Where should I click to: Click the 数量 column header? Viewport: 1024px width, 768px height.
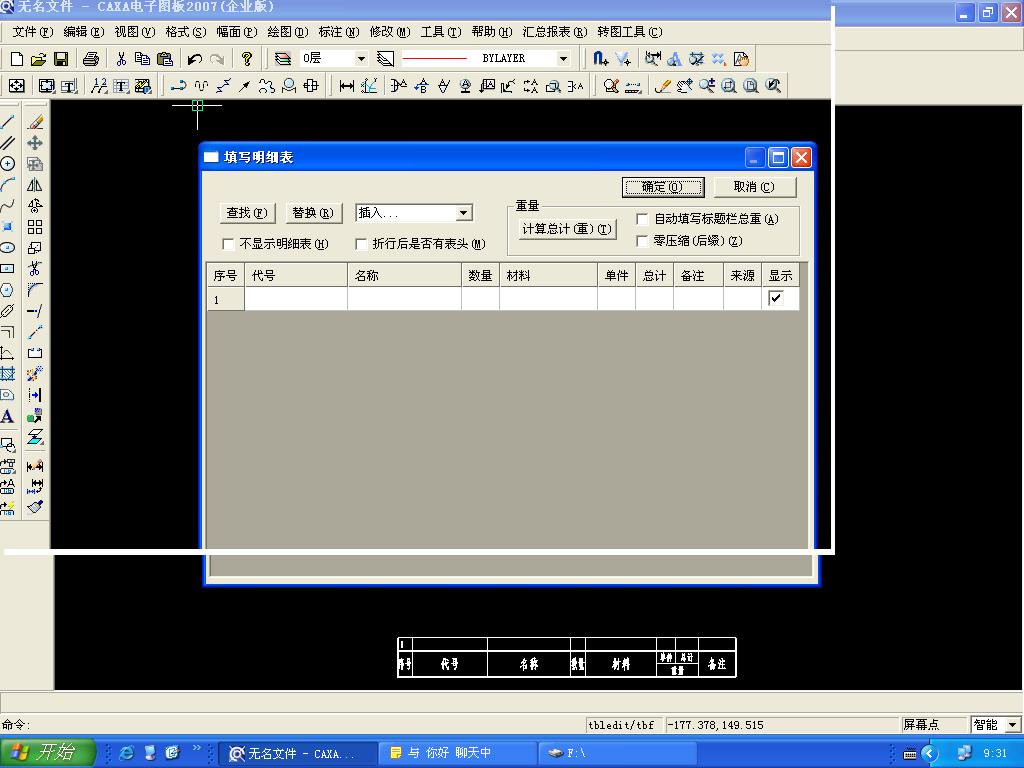[480, 276]
